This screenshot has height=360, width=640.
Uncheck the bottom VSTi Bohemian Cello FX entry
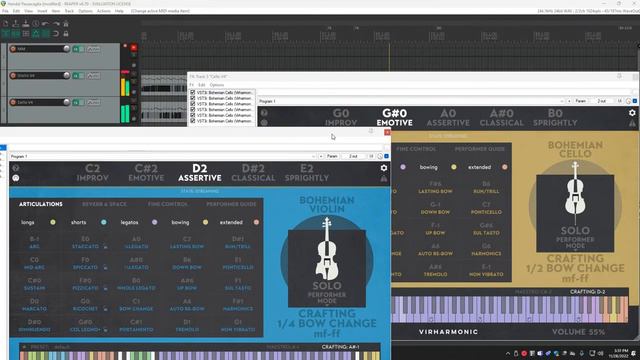coord(193,121)
